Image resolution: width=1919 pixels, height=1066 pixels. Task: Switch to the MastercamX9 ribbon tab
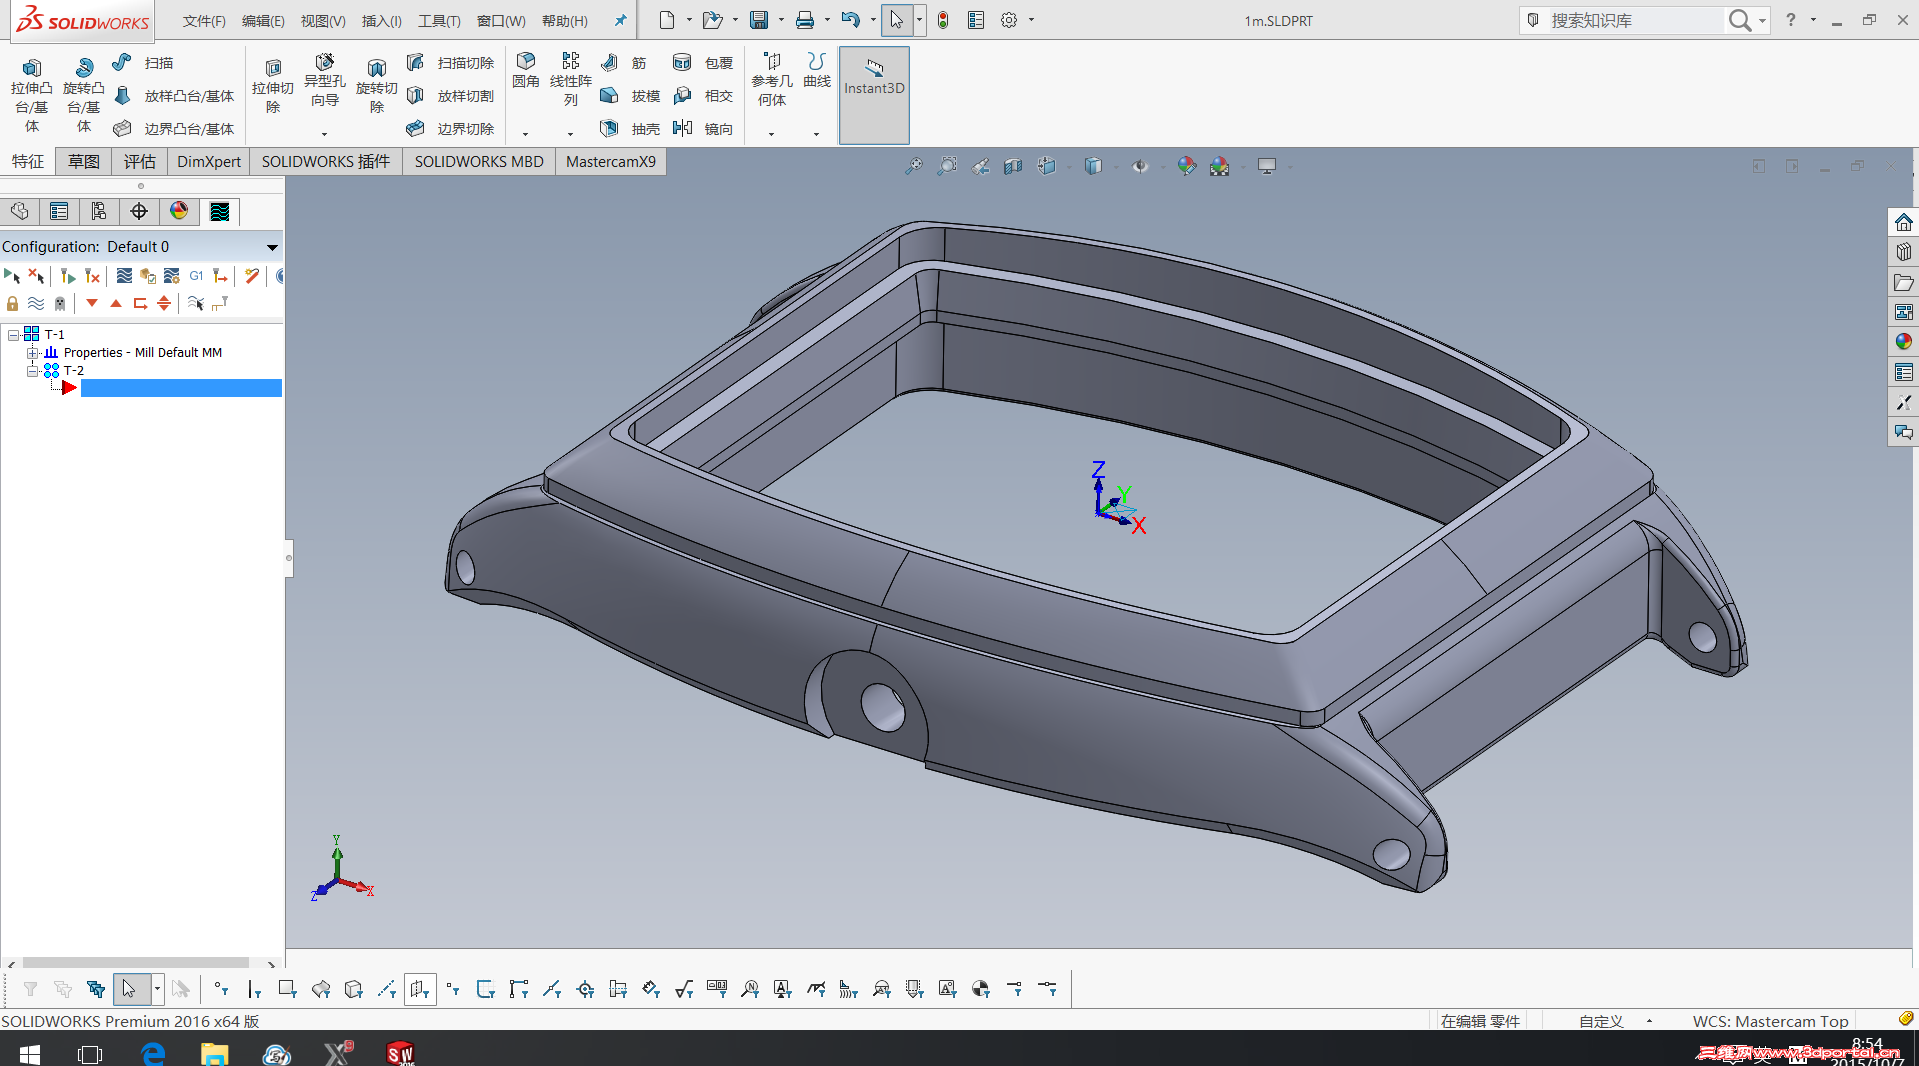(x=610, y=162)
